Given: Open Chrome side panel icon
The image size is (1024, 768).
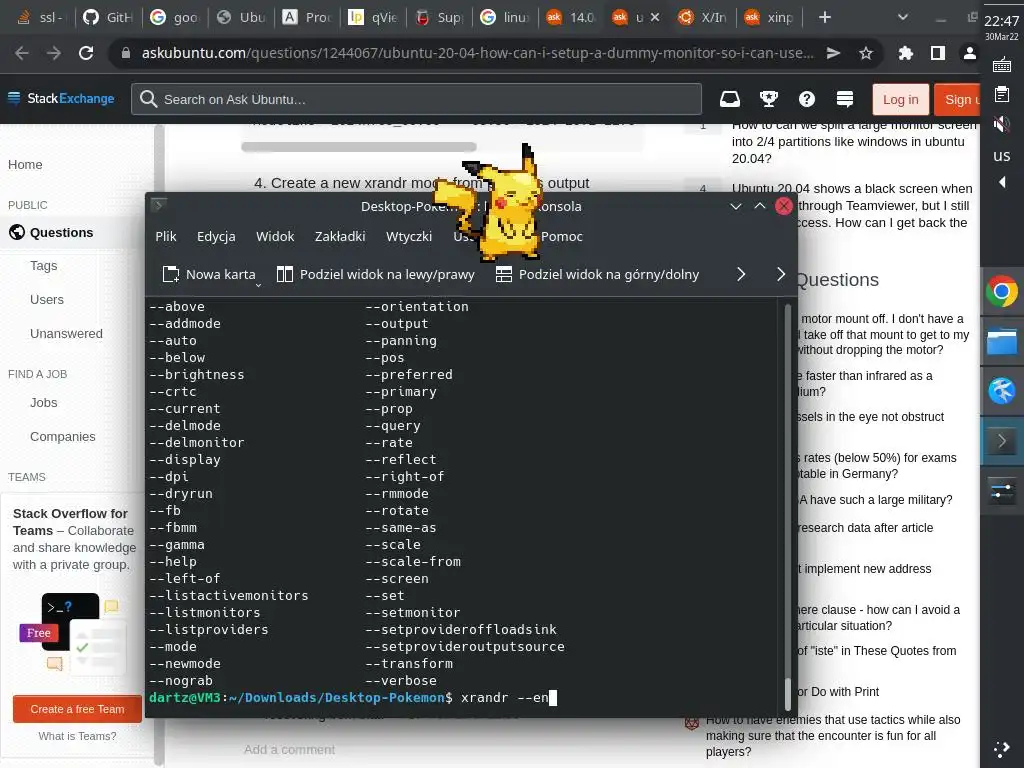Looking at the screenshot, I should point(938,53).
